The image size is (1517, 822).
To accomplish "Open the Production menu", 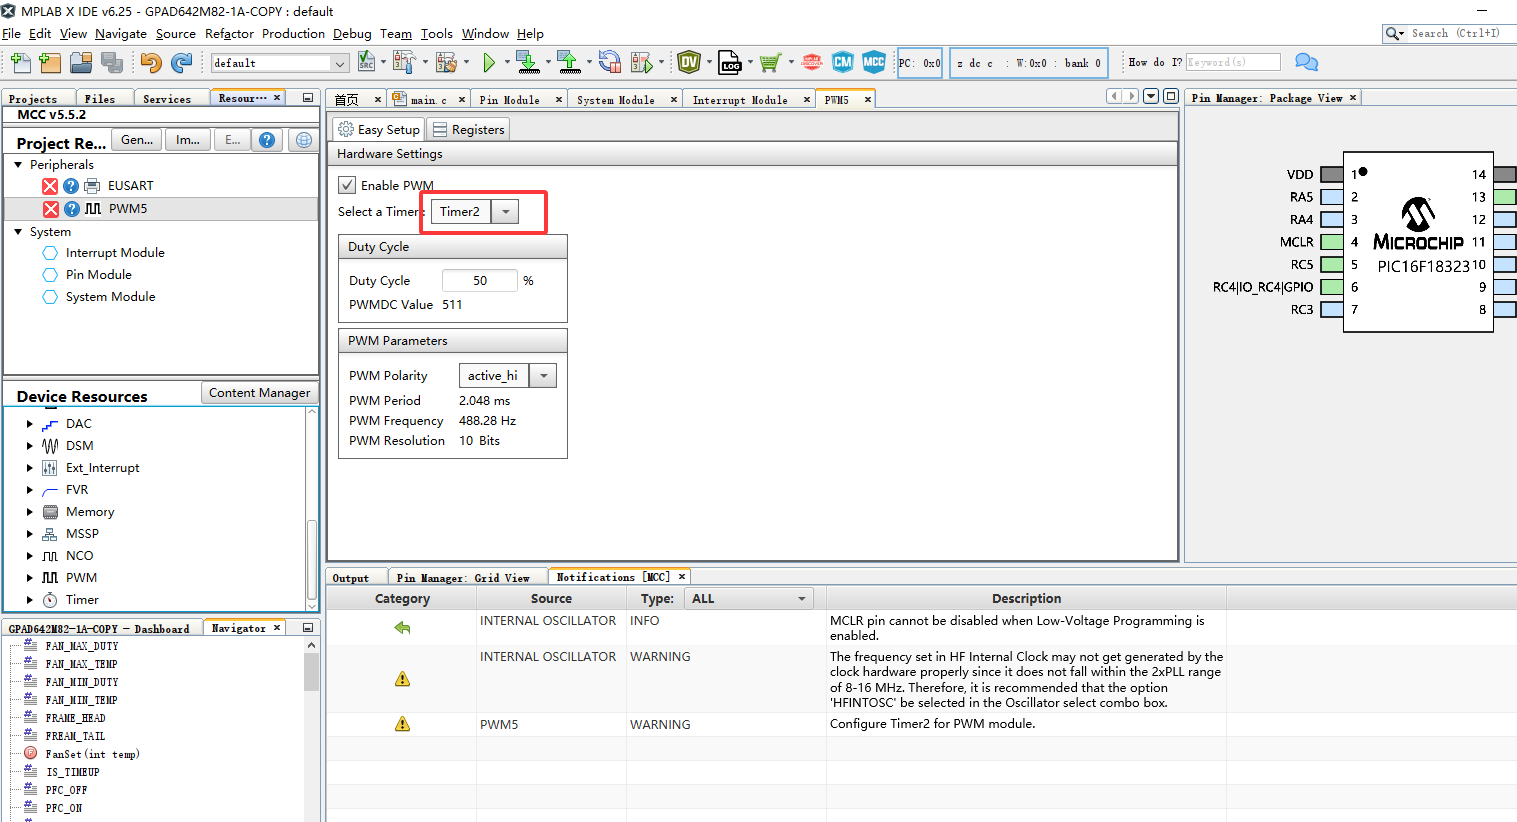I will pyautogui.click(x=293, y=34).
